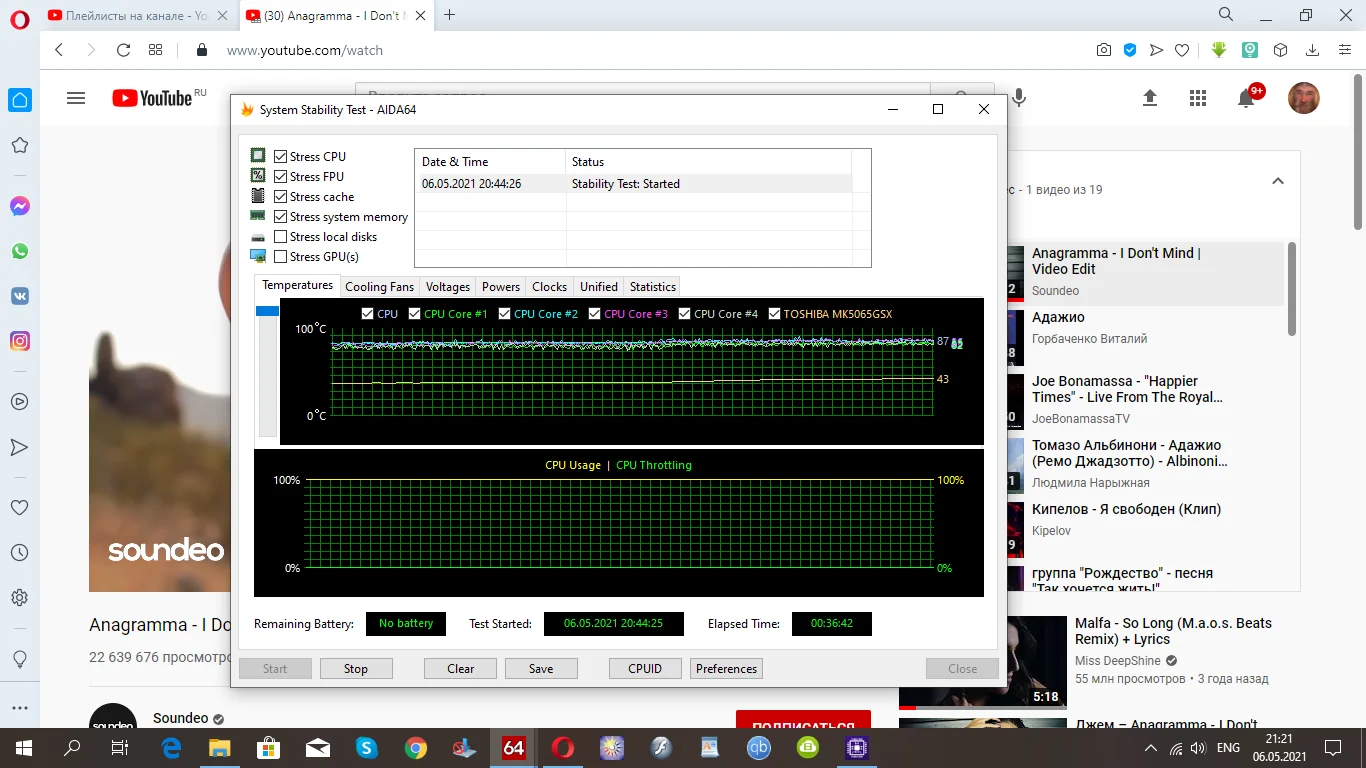Open the CPUID panel
The image size is (1366, 768).
[645, 669]
